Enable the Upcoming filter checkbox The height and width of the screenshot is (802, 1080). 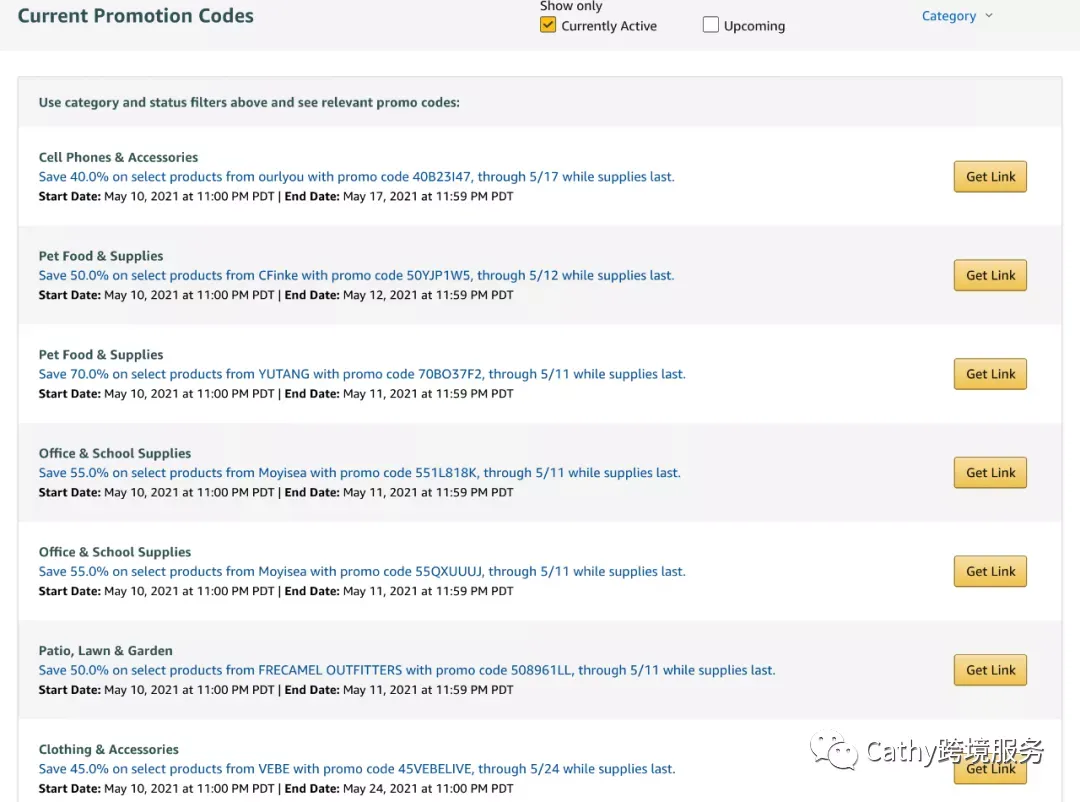click(710, 25)
